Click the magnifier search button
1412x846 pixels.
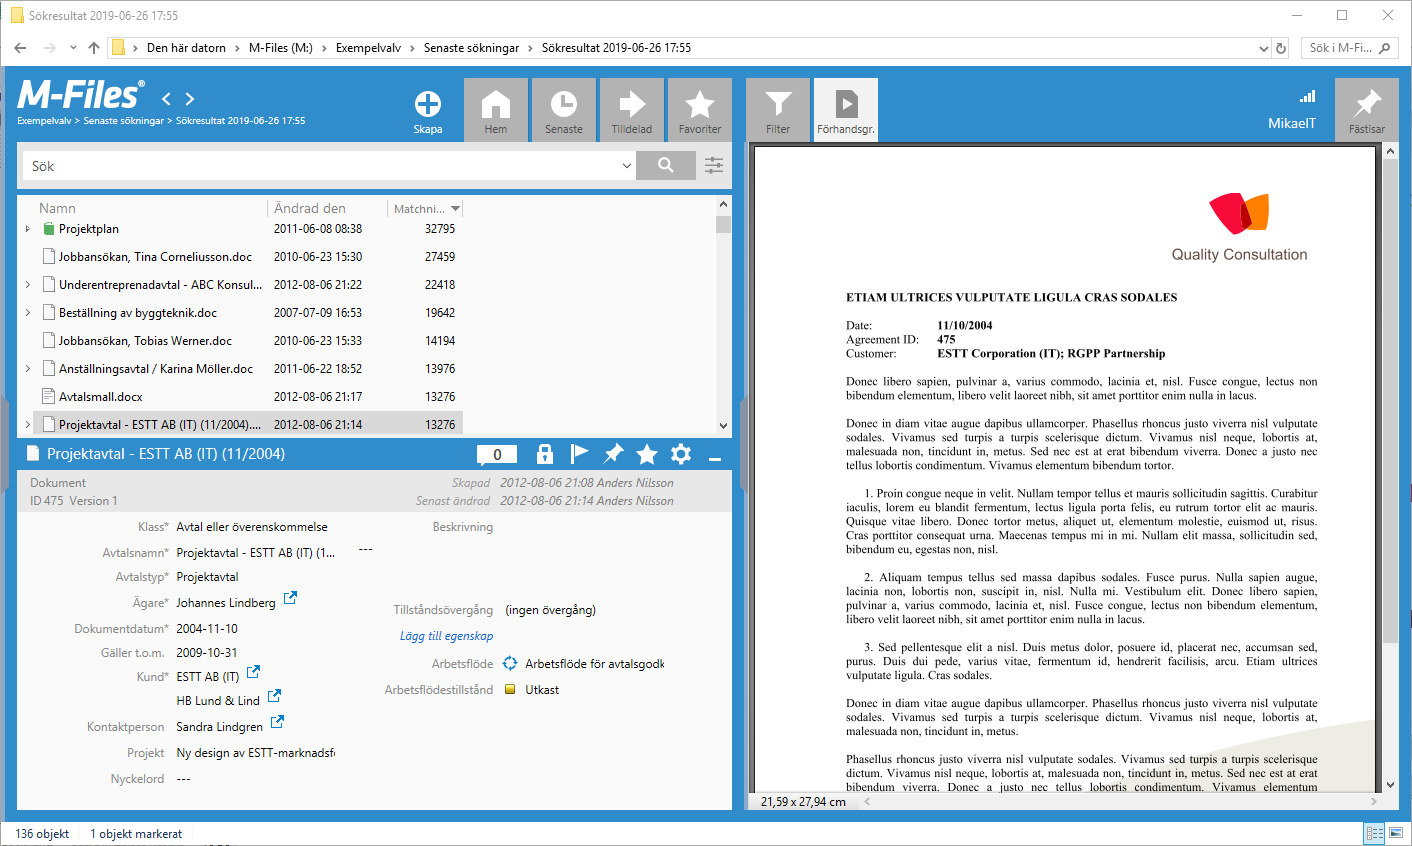coord(665,166)
